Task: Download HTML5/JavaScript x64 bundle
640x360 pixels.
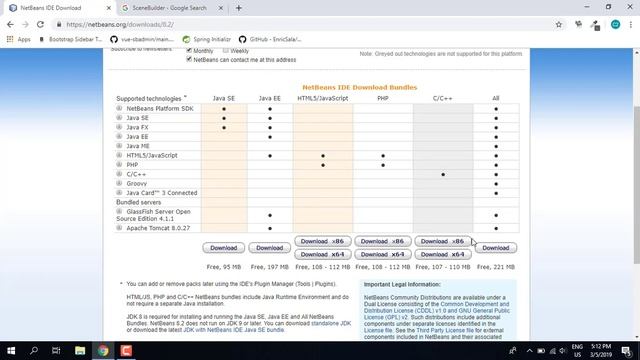Action: (323, 254)
